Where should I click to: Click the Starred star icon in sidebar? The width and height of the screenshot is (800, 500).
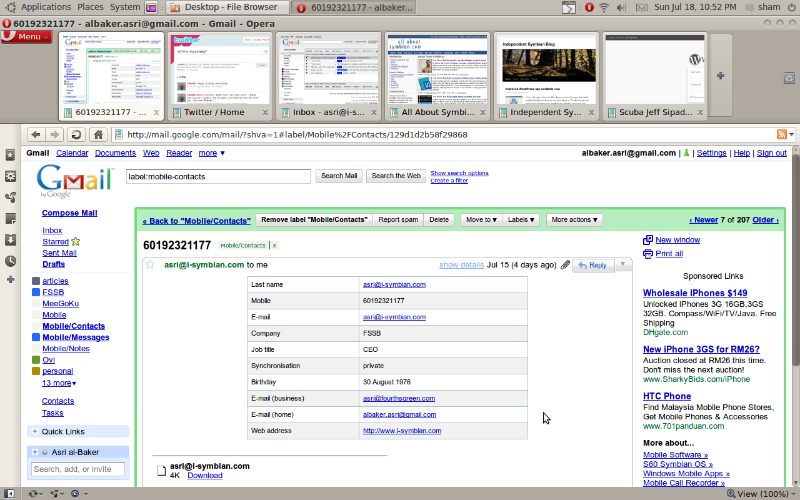(x=76, y=241)
